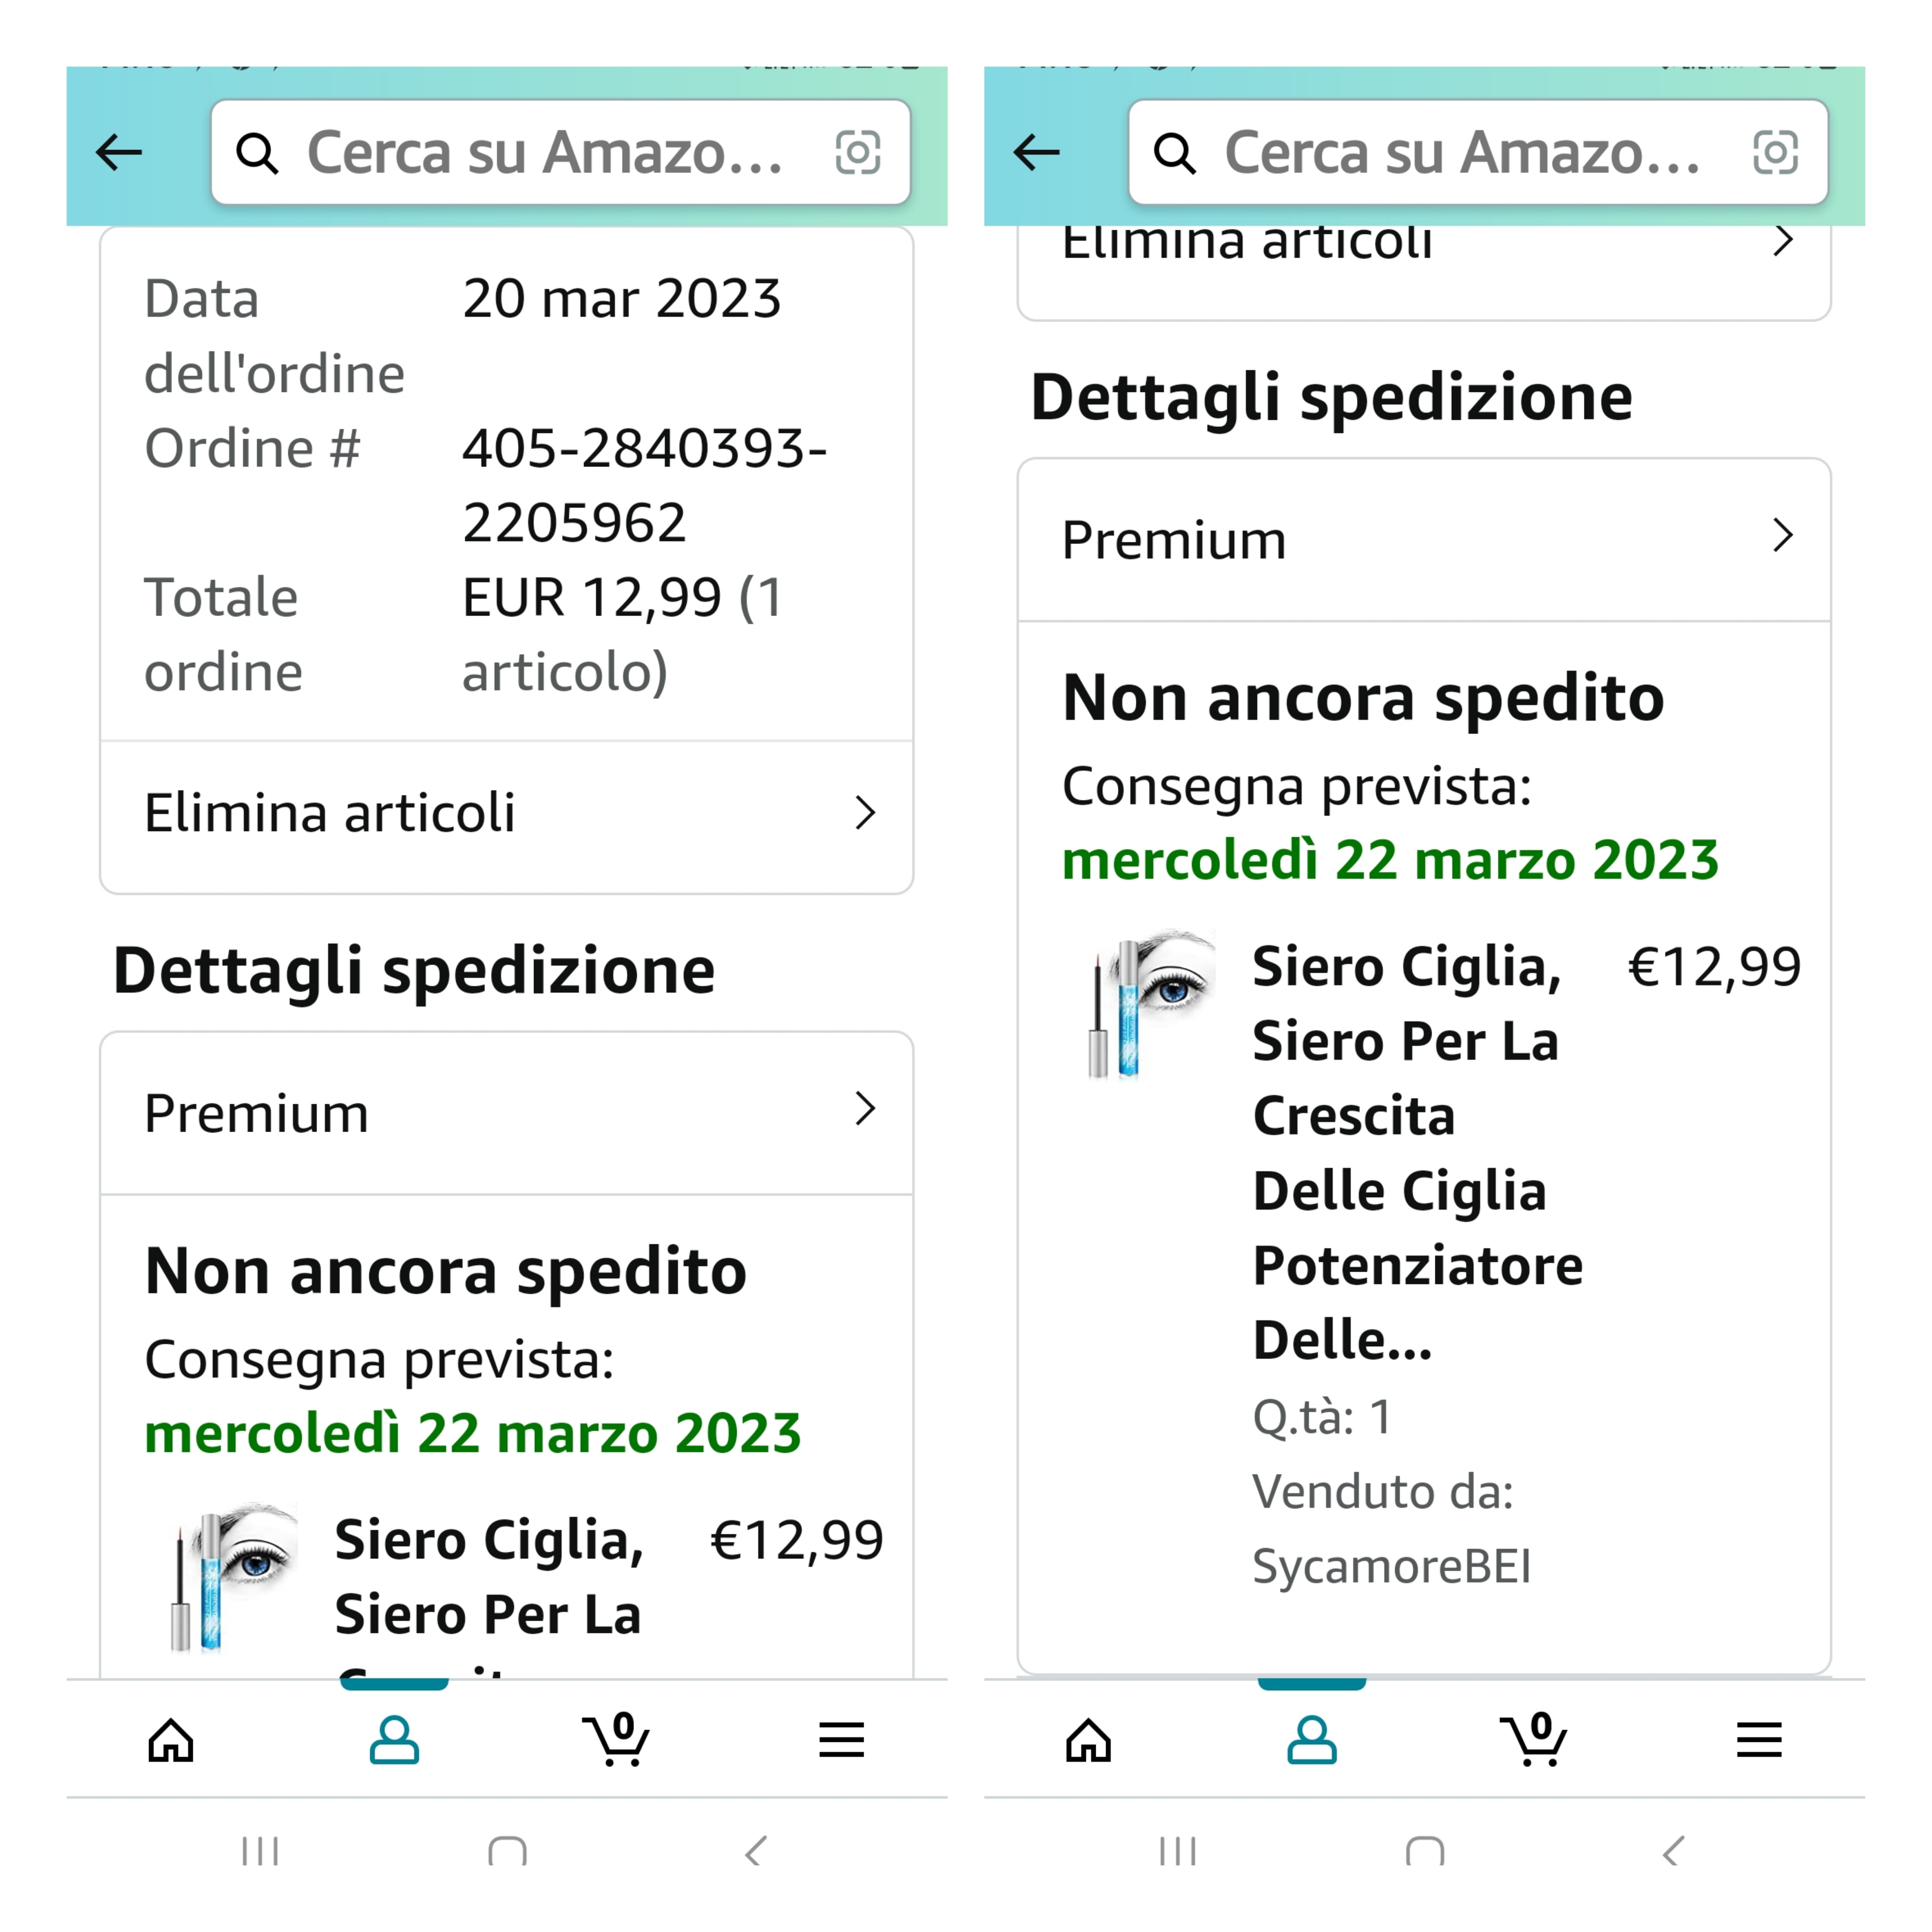Image resolution: width=1932 pixels, height=1932 pixels.
Task: Focus the Cerca su Amazon search field on right
Action: point(1460,153)
